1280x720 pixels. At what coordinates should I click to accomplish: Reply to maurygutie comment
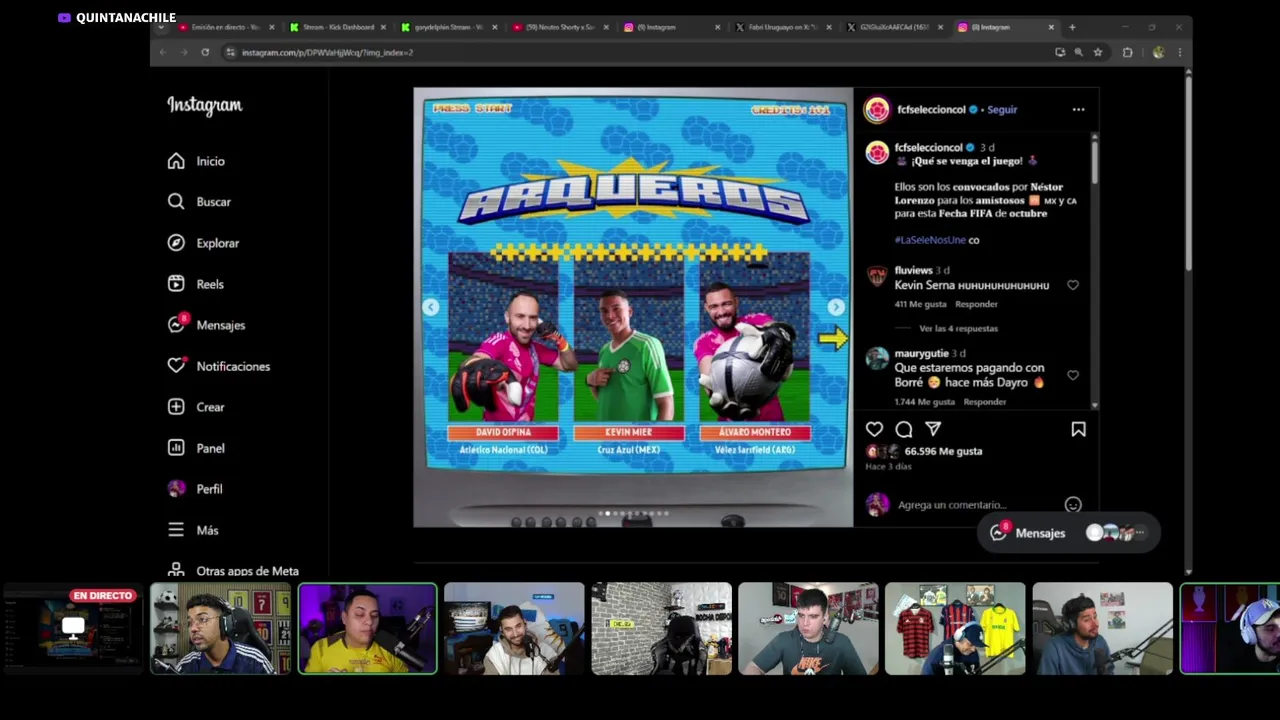click(x=985, y=402)
